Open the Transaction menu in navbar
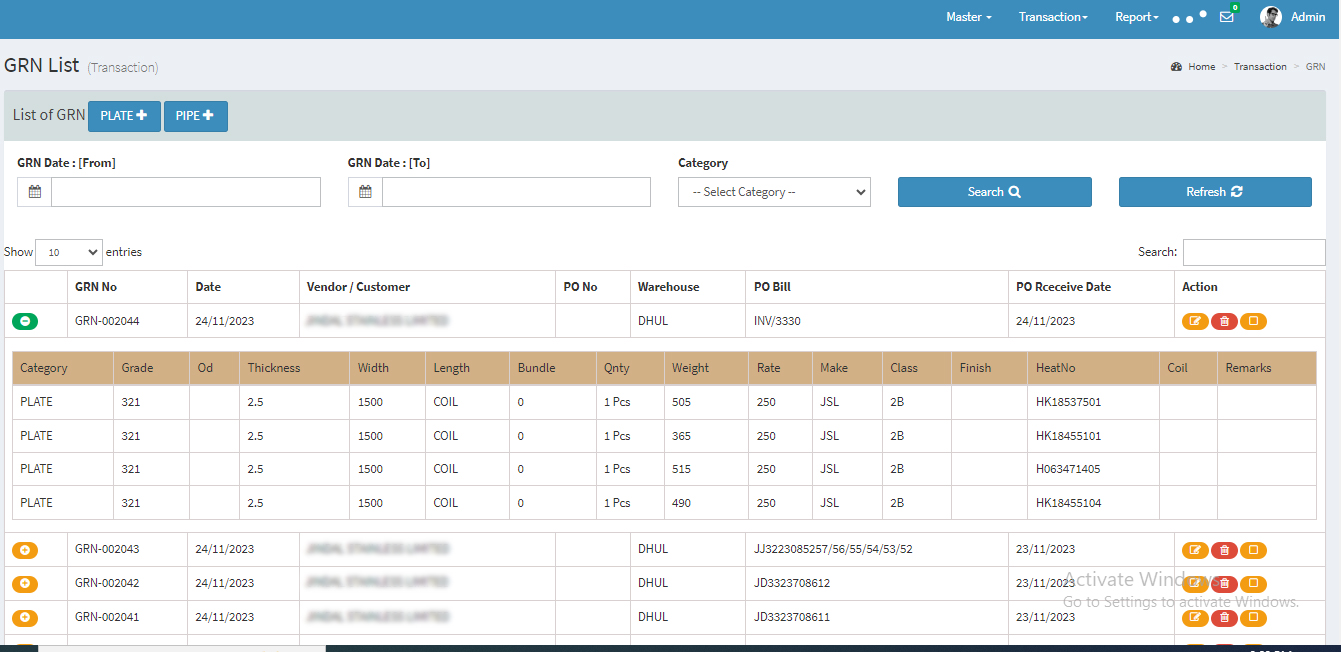 [x=1052, y=17]
